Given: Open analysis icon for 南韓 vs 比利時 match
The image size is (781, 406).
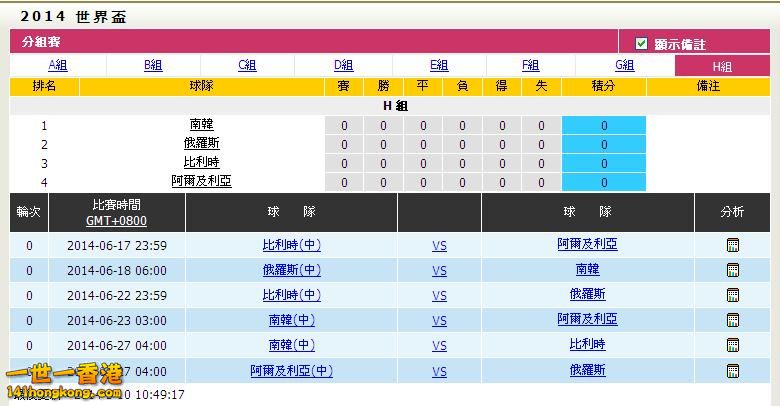Looking at the screenshot, I should [x=733, y=345].
